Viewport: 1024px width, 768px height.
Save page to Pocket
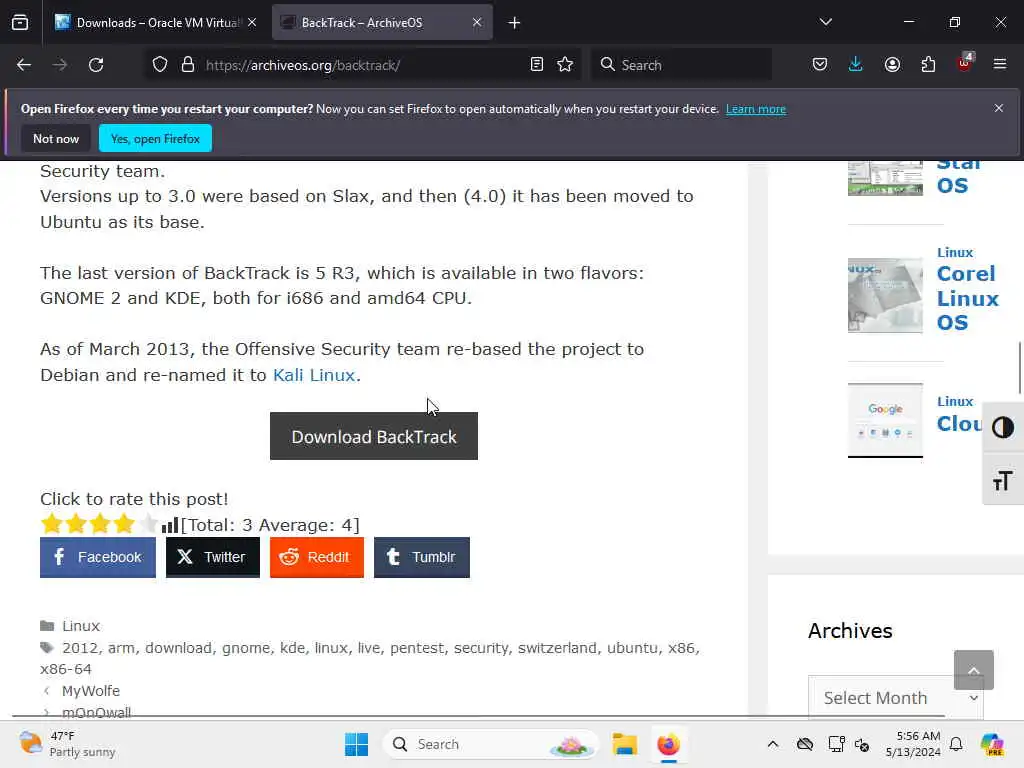point(820,65)
